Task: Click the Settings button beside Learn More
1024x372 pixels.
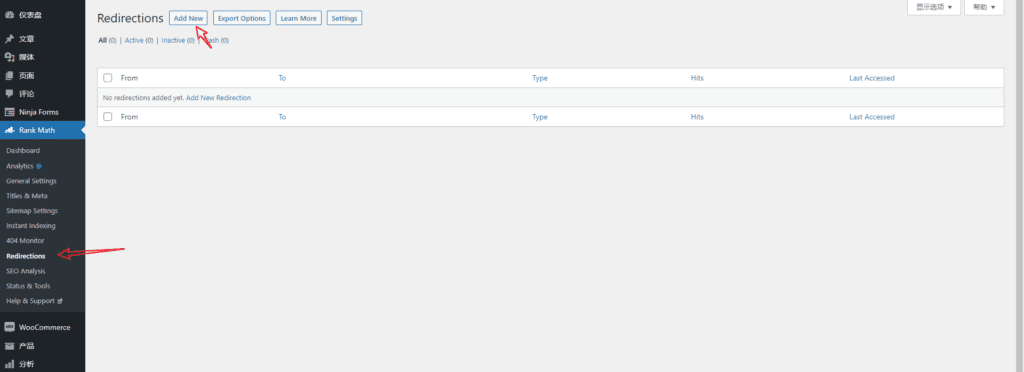Action: (x=344, y=18)
